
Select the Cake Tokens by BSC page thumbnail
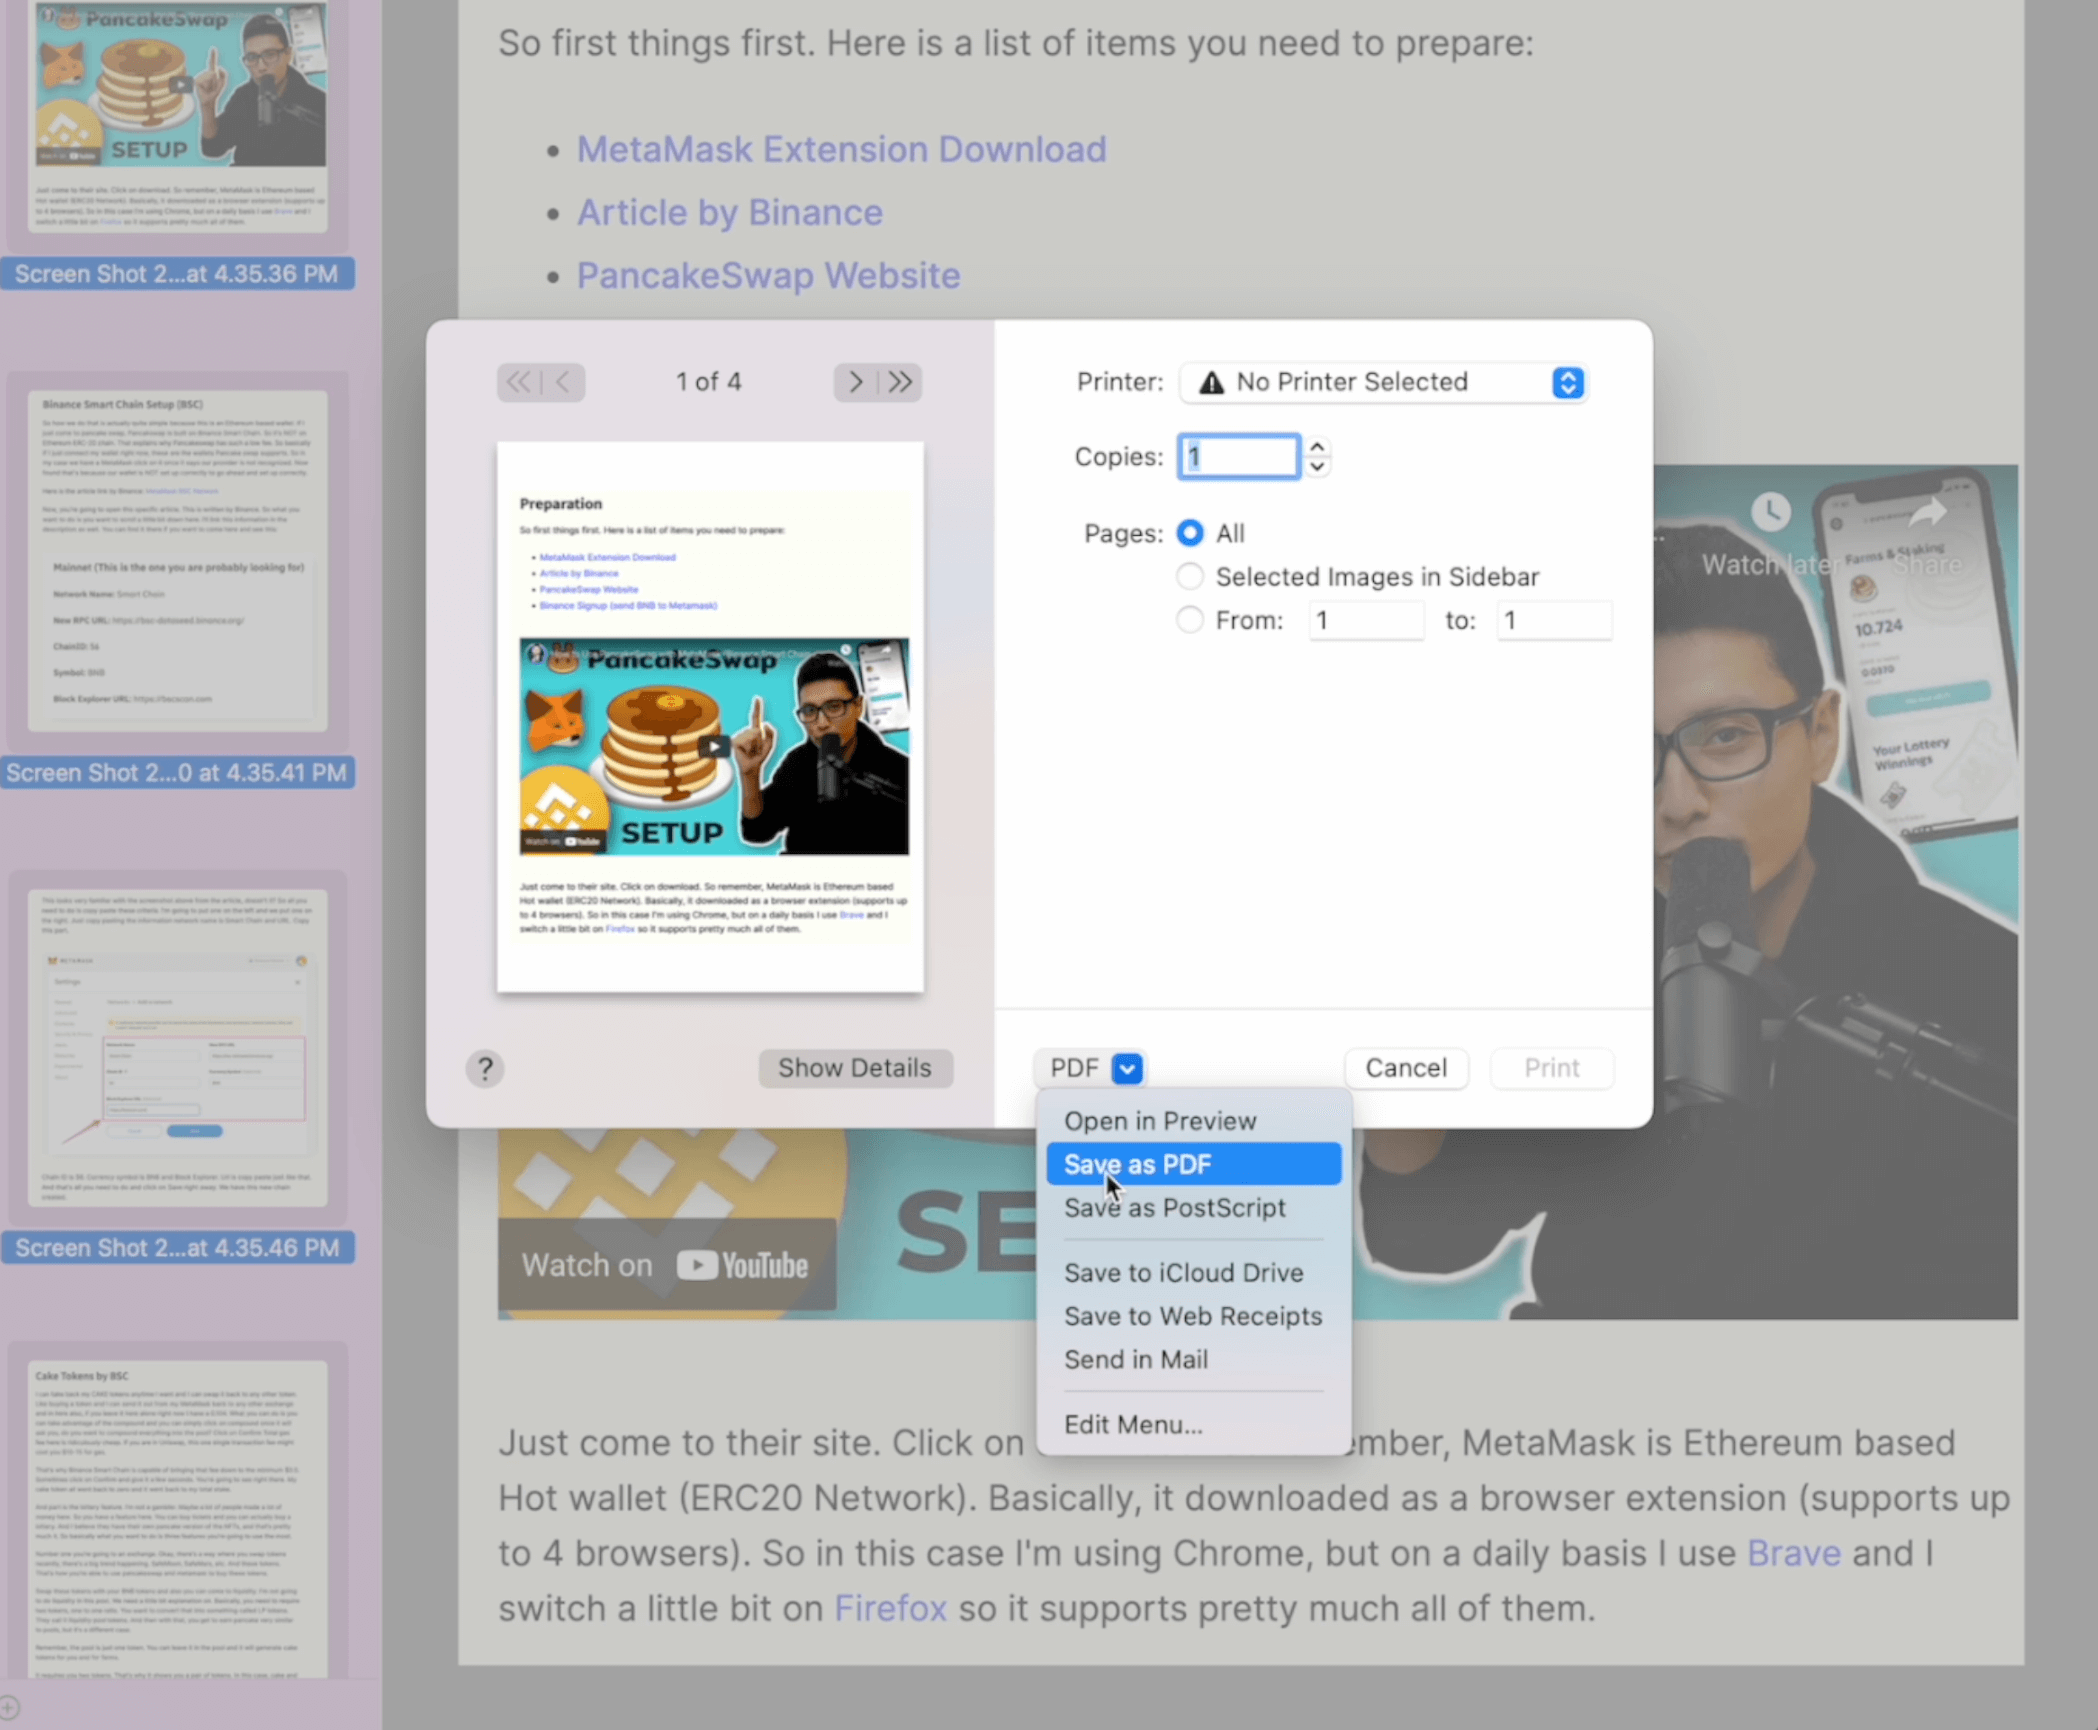178,1518
